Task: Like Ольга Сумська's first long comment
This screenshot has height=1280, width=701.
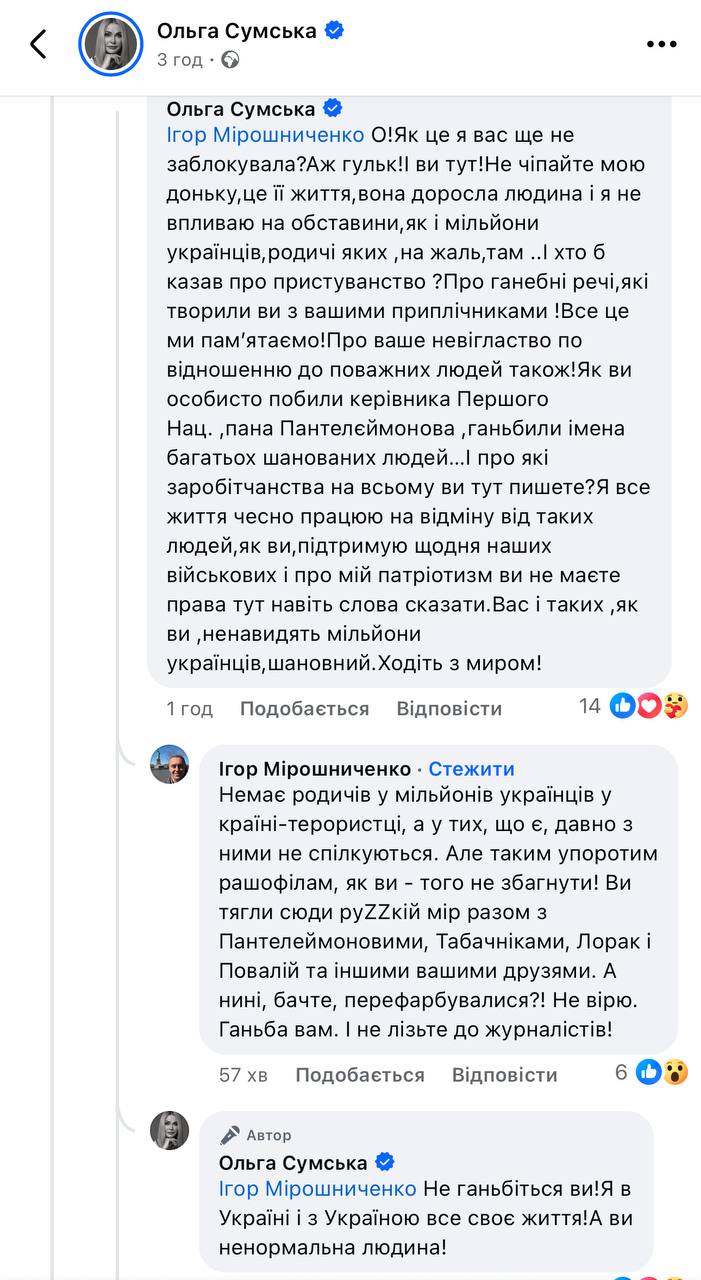Action: pos(304,709)
